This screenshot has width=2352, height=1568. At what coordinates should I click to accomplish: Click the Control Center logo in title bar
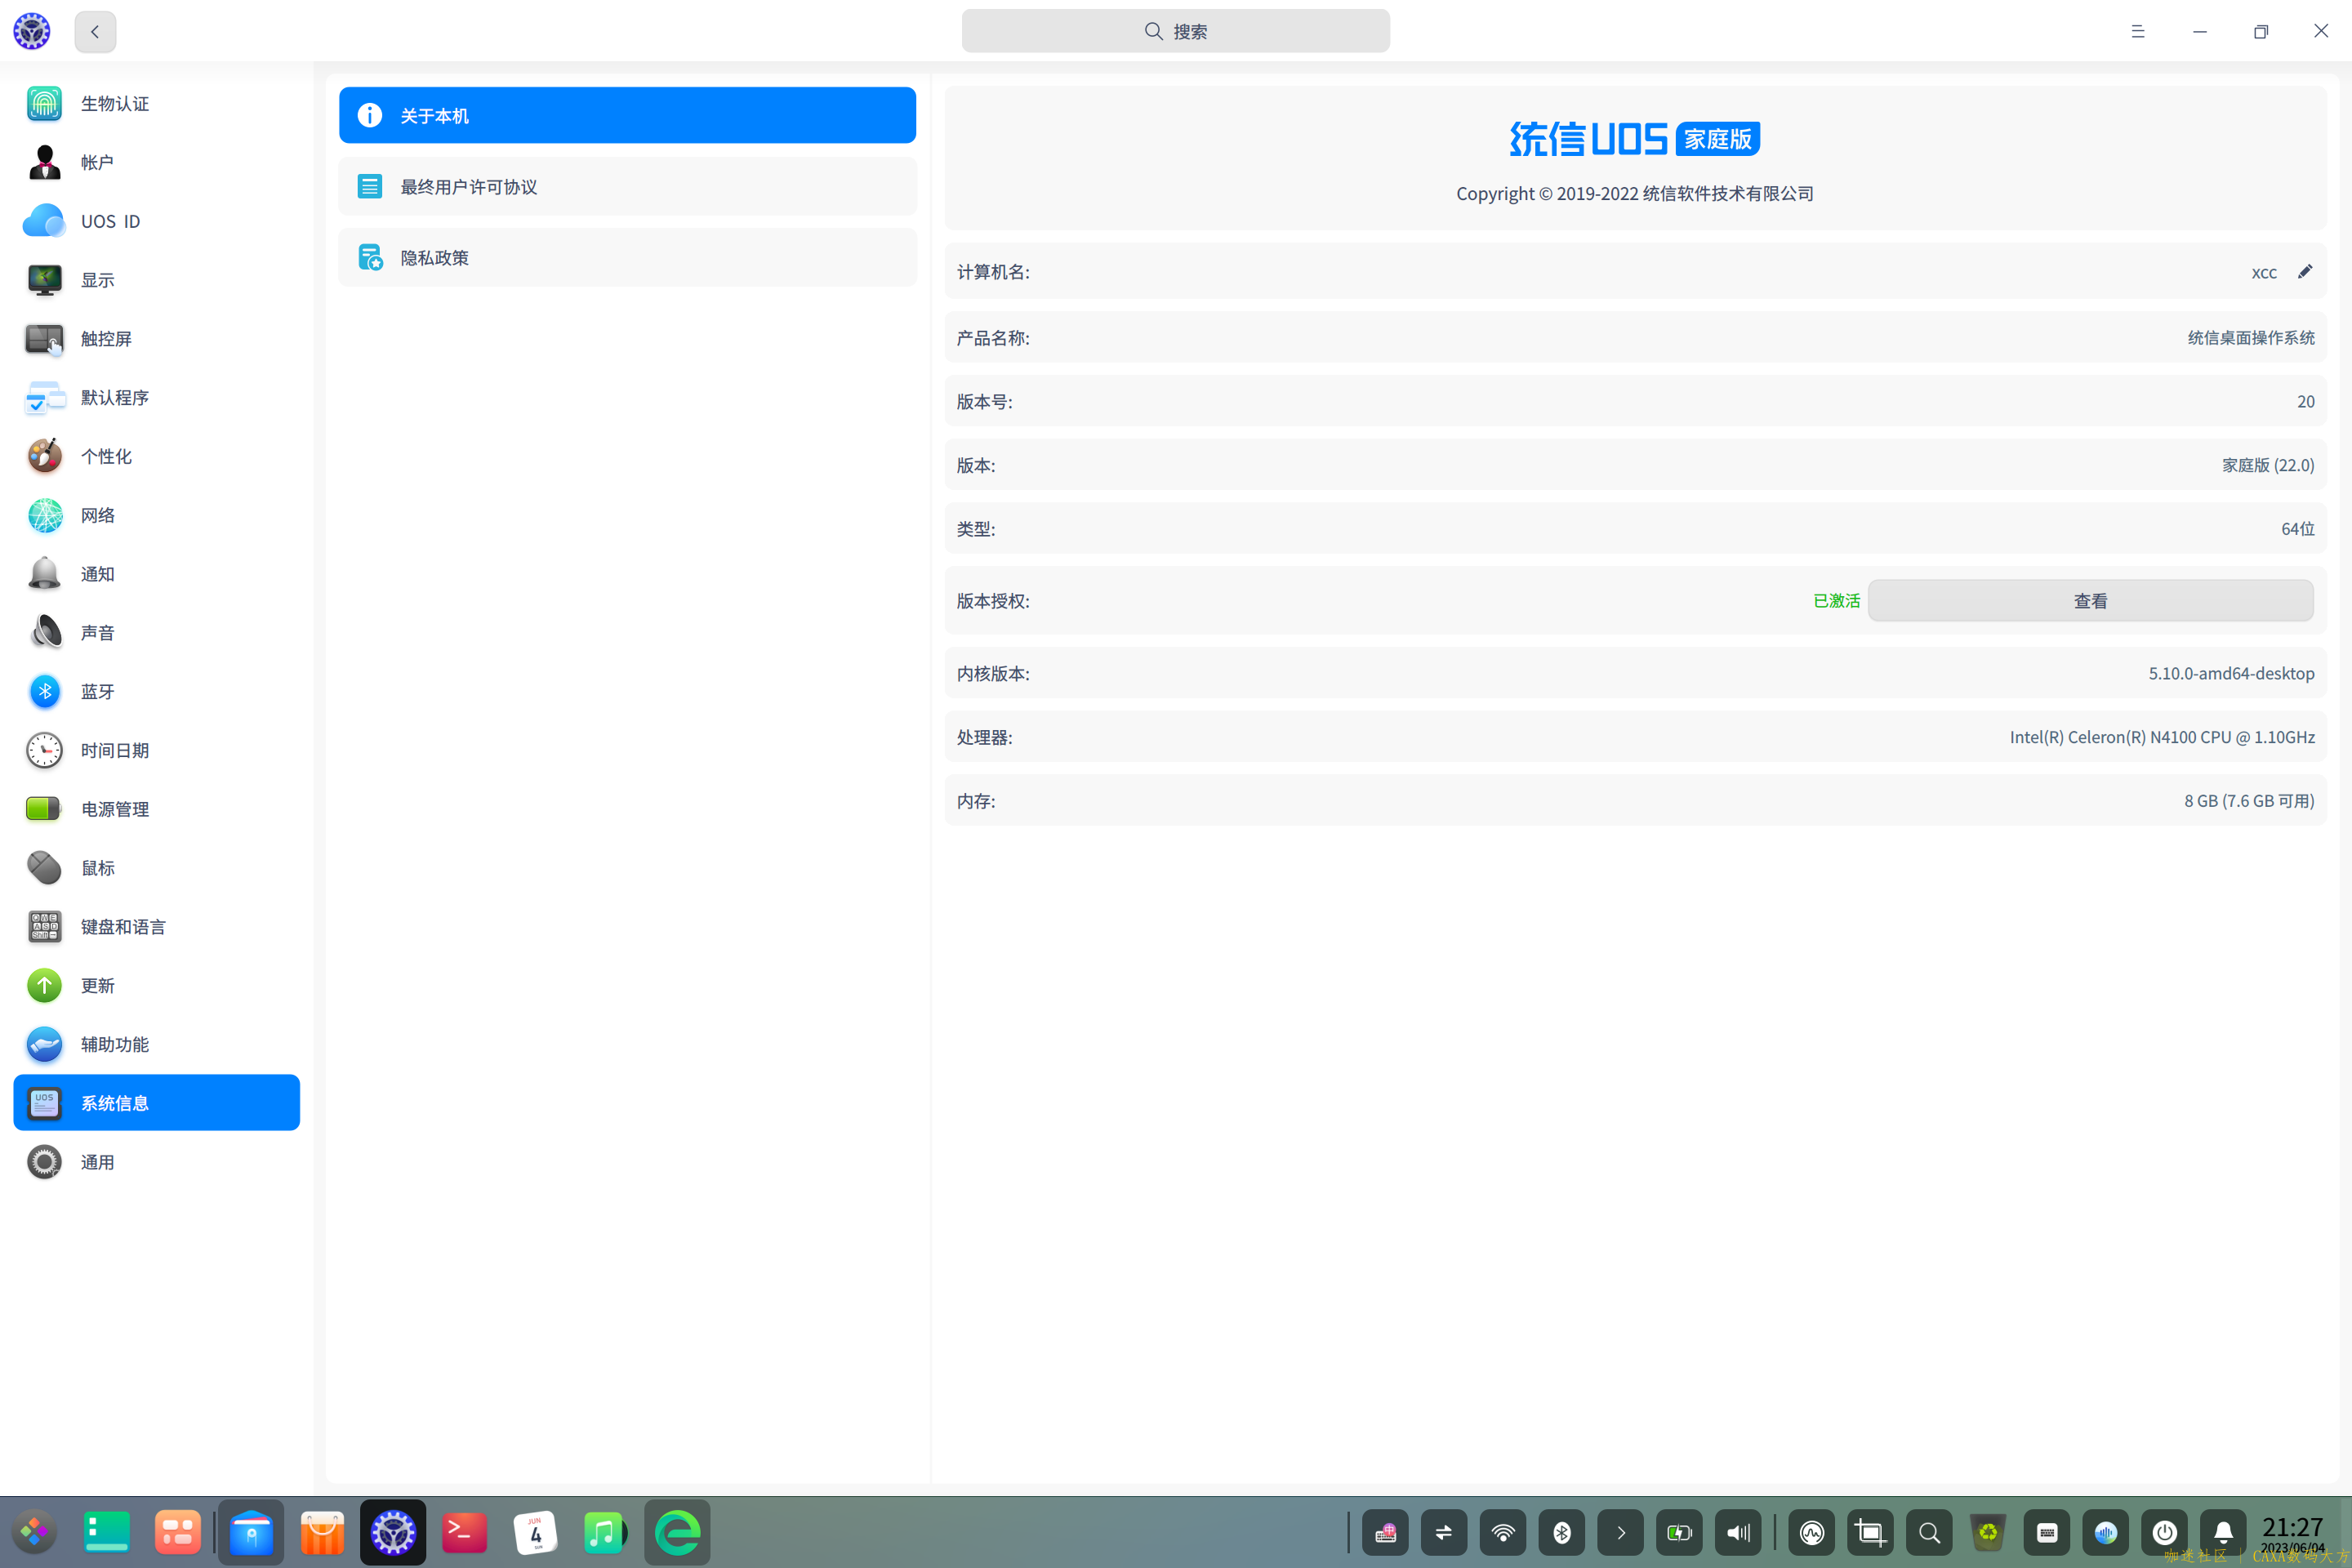[x=31, y=31]
